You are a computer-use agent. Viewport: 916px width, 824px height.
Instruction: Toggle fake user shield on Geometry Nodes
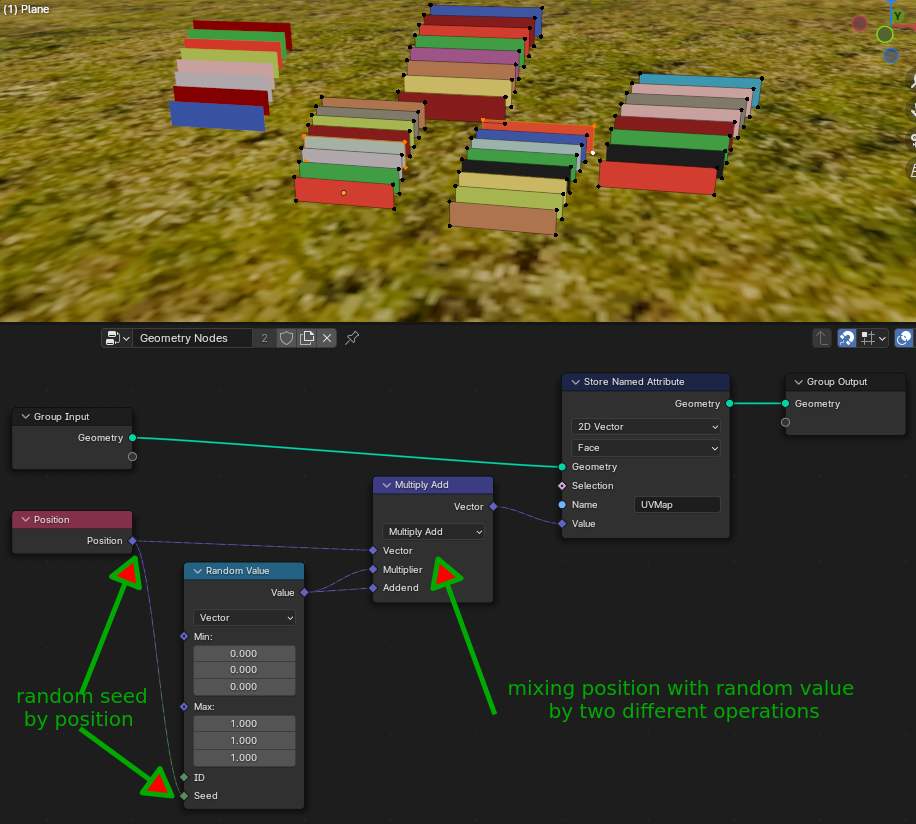click(x=286, y=338)
